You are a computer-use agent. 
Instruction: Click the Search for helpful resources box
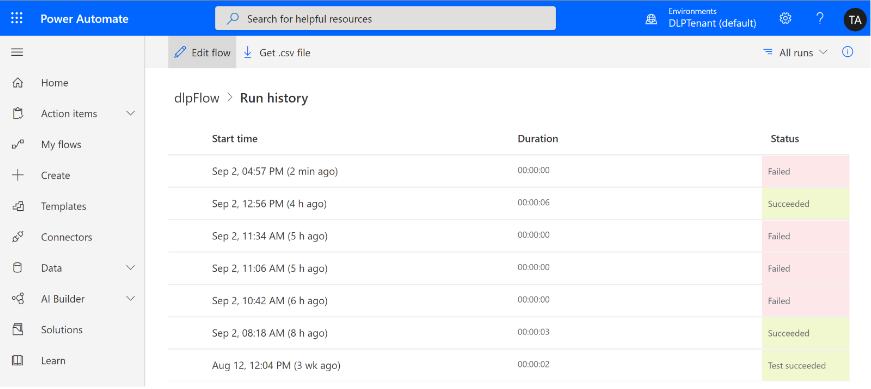385,18
